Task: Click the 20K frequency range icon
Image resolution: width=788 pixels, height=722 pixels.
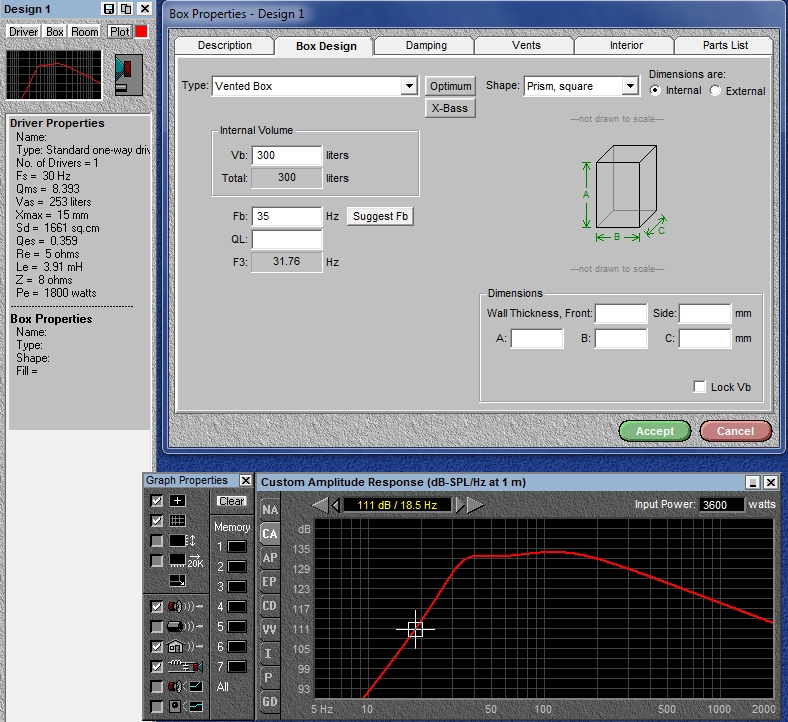Action: pyautogui.click(x=186, y=561)
